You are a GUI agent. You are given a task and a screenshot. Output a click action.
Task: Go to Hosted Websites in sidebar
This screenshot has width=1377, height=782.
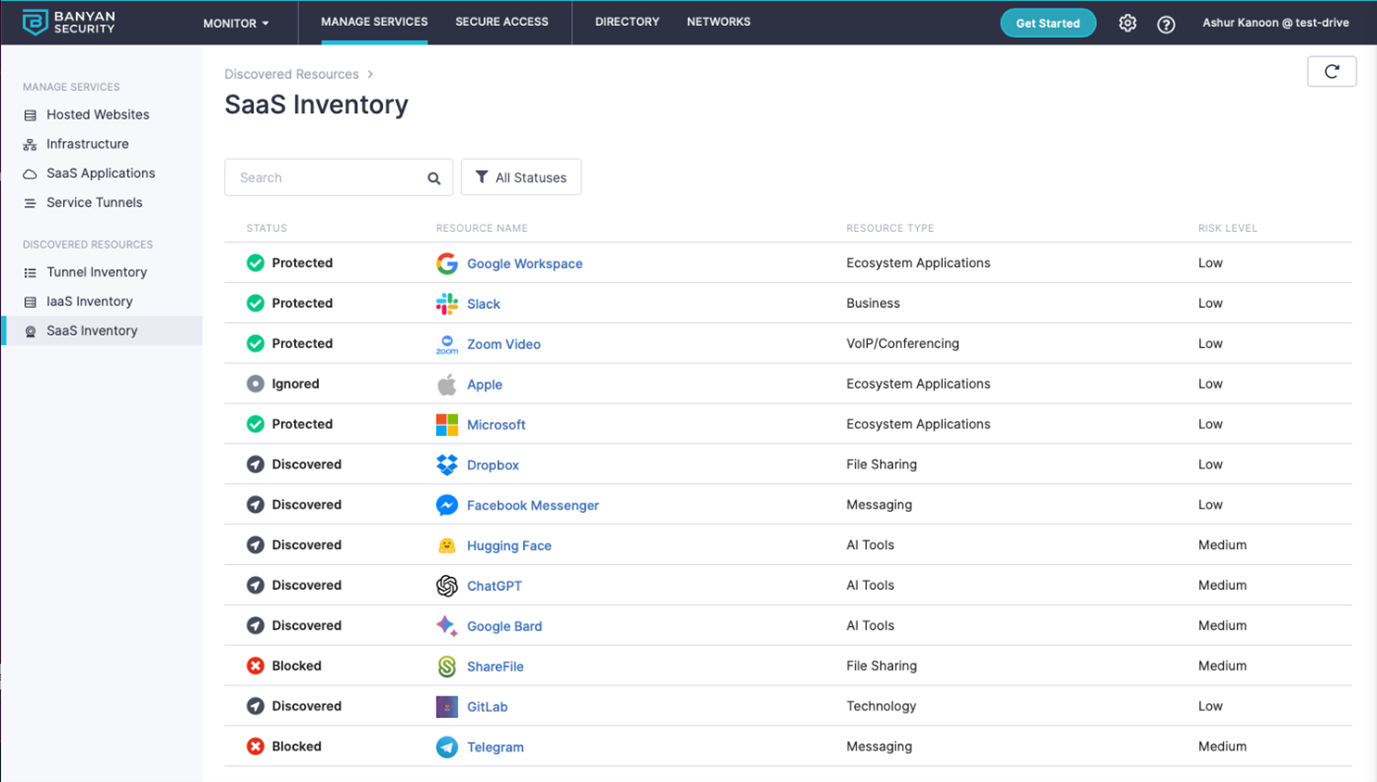tap(98, 115)
